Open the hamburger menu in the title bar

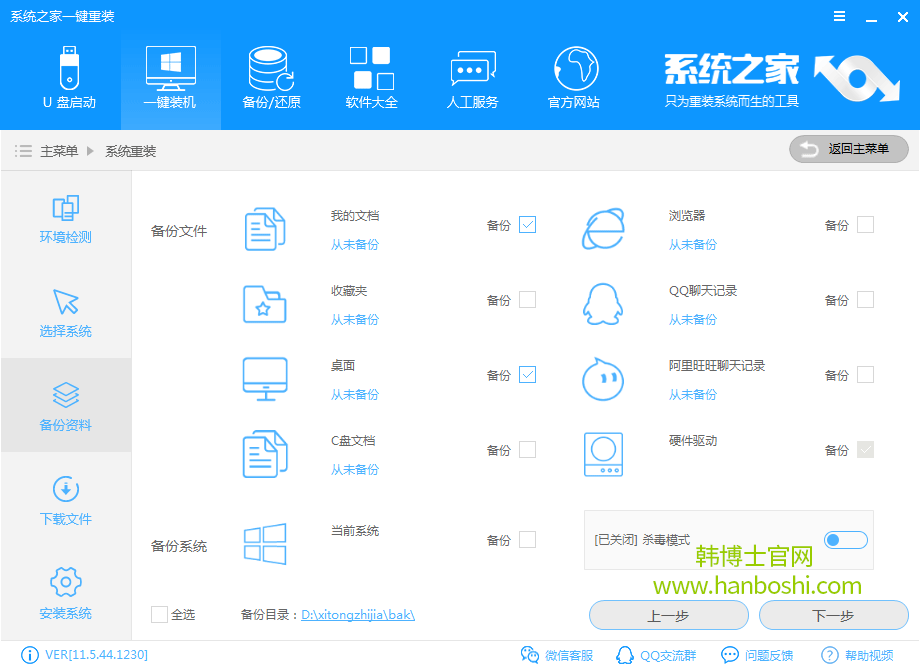pos(838,15)
